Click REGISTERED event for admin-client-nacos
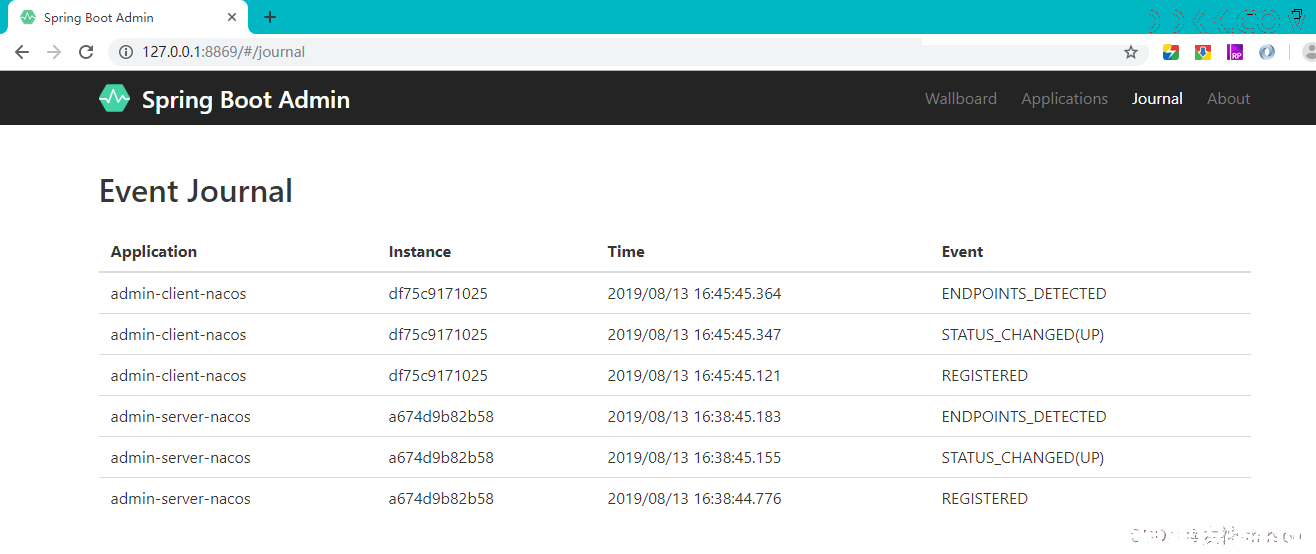The width and height of the screenshot is (1316, 554). (985, 376)
